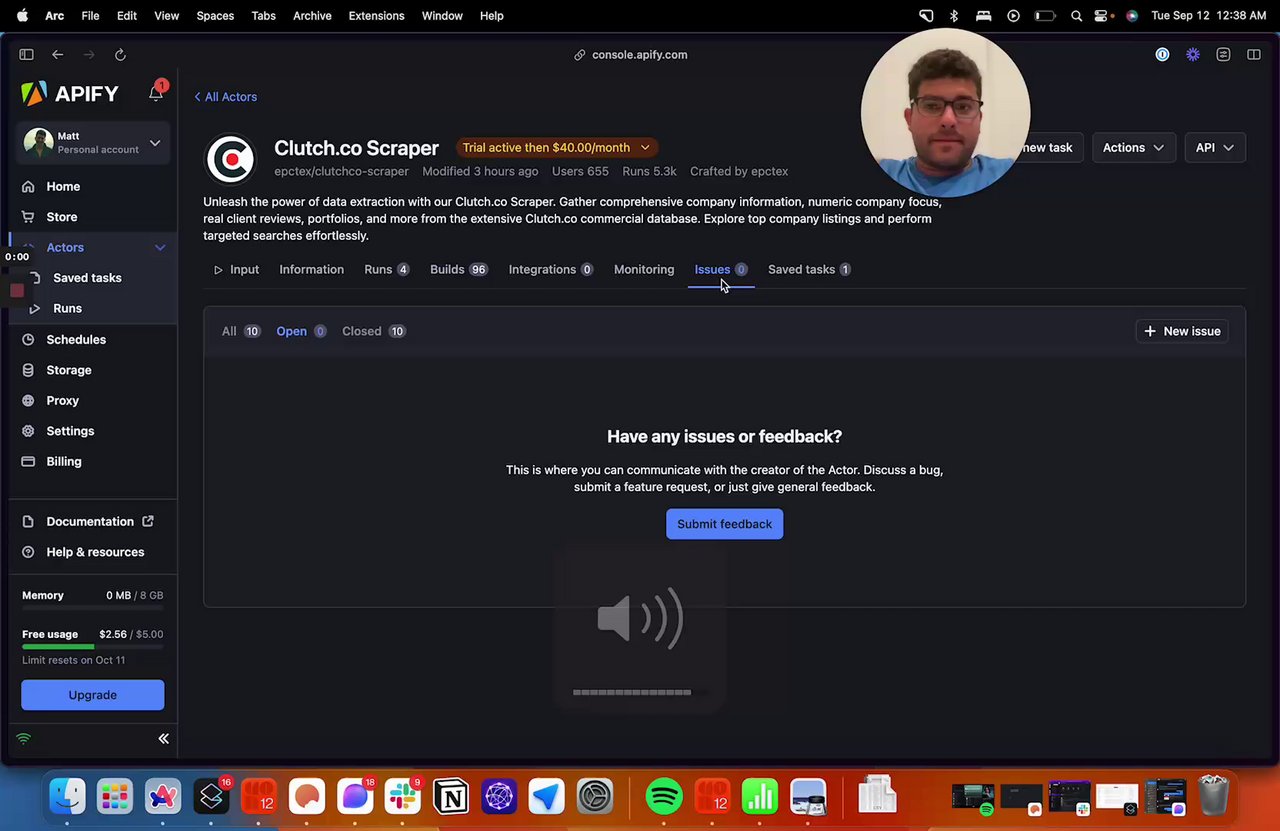
Task: Click the purple starburst extension icon
Action: point(1193,55)
